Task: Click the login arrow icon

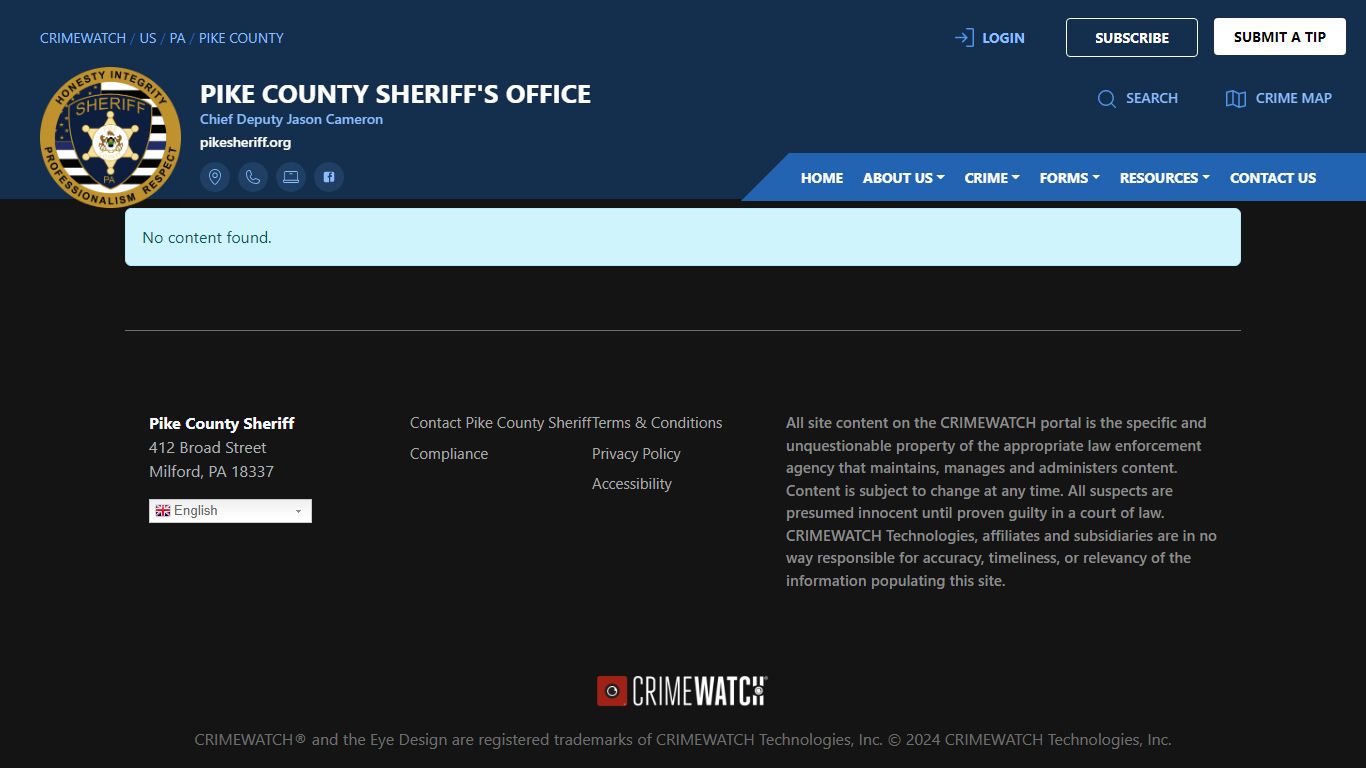Action: point(964,38)
